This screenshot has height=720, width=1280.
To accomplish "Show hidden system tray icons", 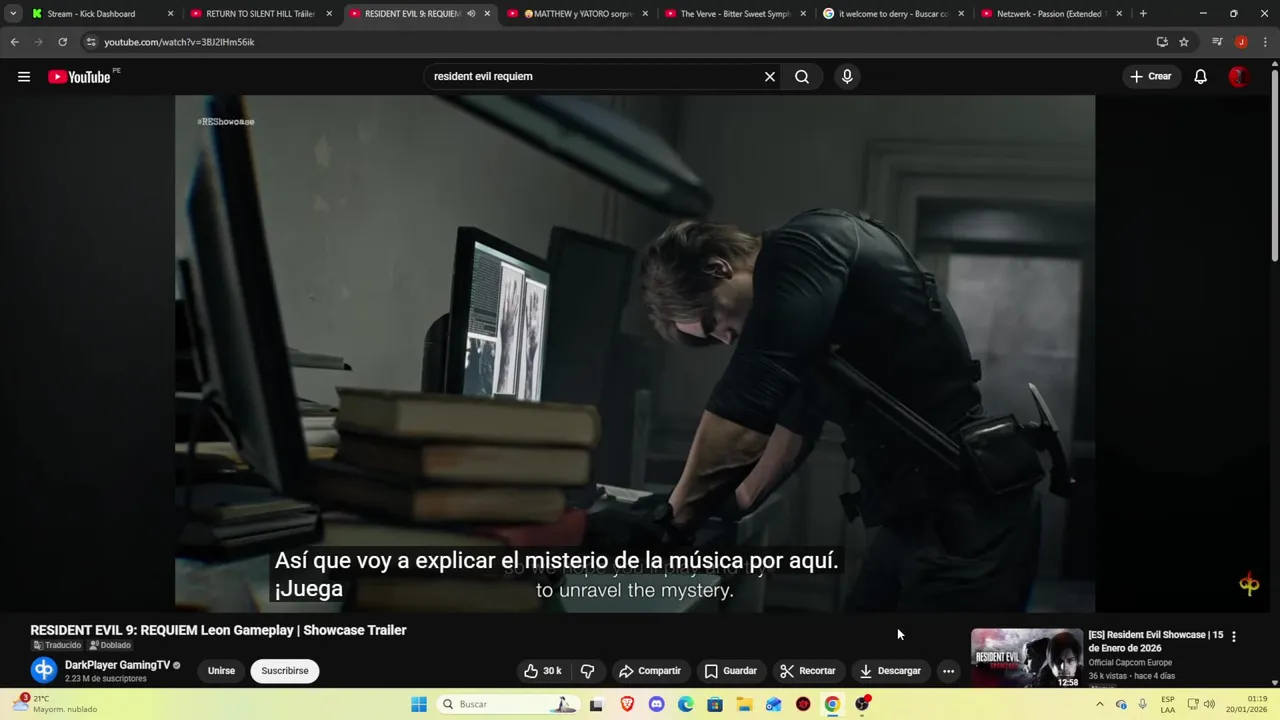I will [x=1099, y=704].
